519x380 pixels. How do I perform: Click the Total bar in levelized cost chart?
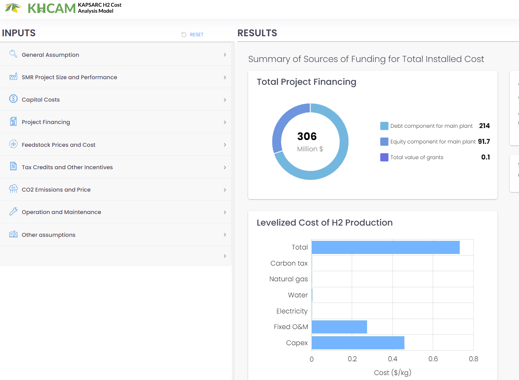[x=386, y=247]
